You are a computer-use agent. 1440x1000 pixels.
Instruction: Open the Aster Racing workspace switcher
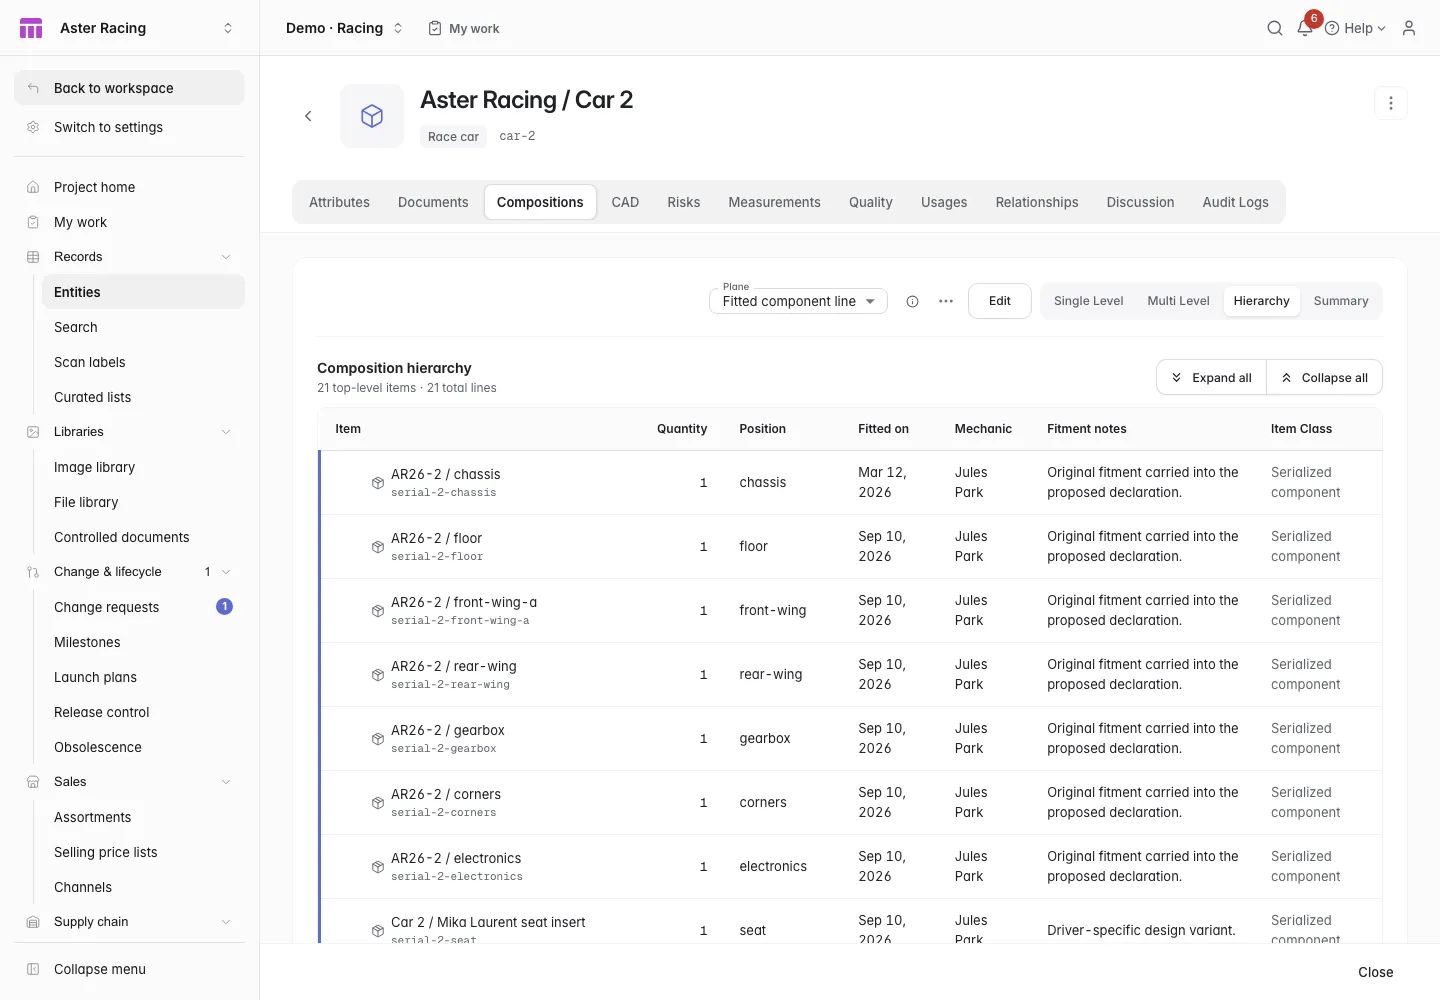[130, 28]
